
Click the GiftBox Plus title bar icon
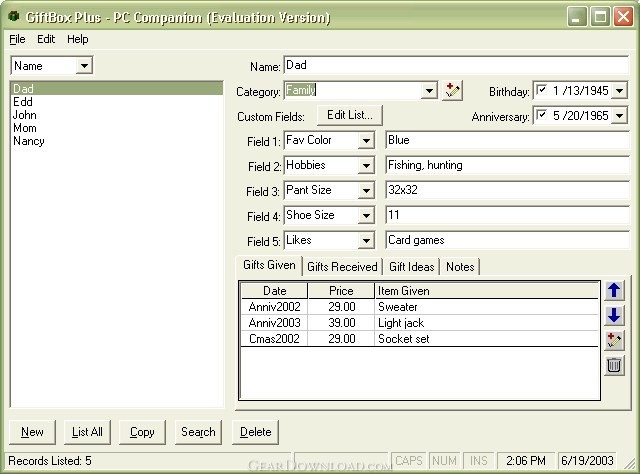coord(13,17)
